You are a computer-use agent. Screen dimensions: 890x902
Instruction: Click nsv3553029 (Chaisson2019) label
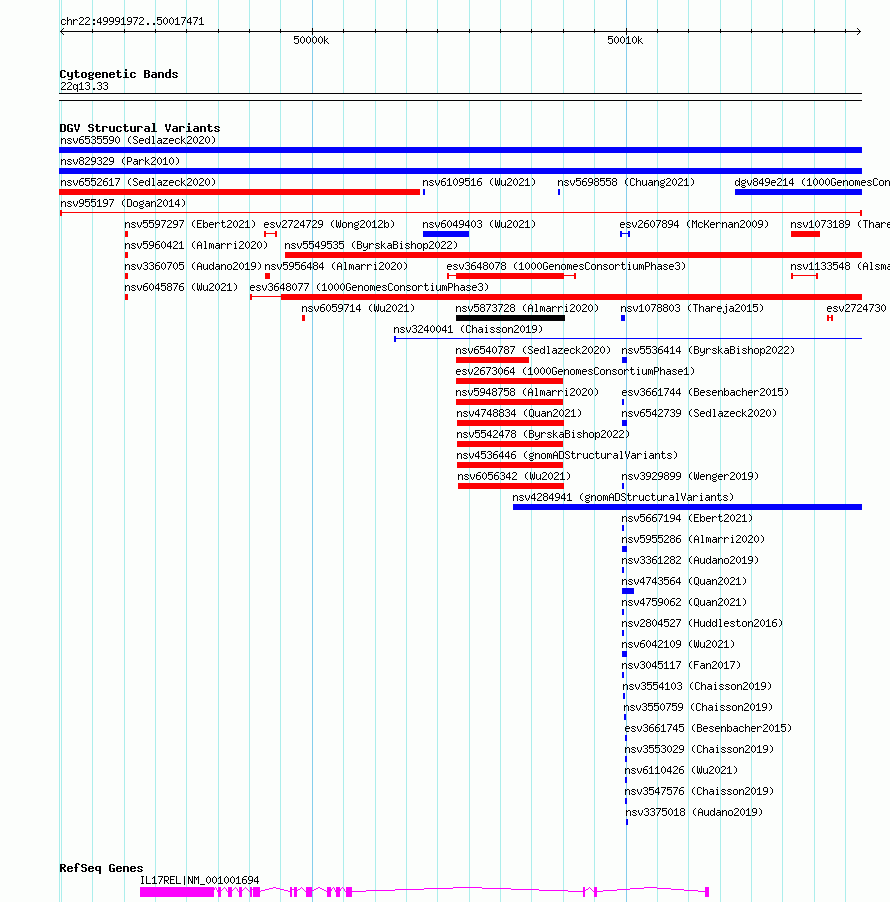(700, 750)
